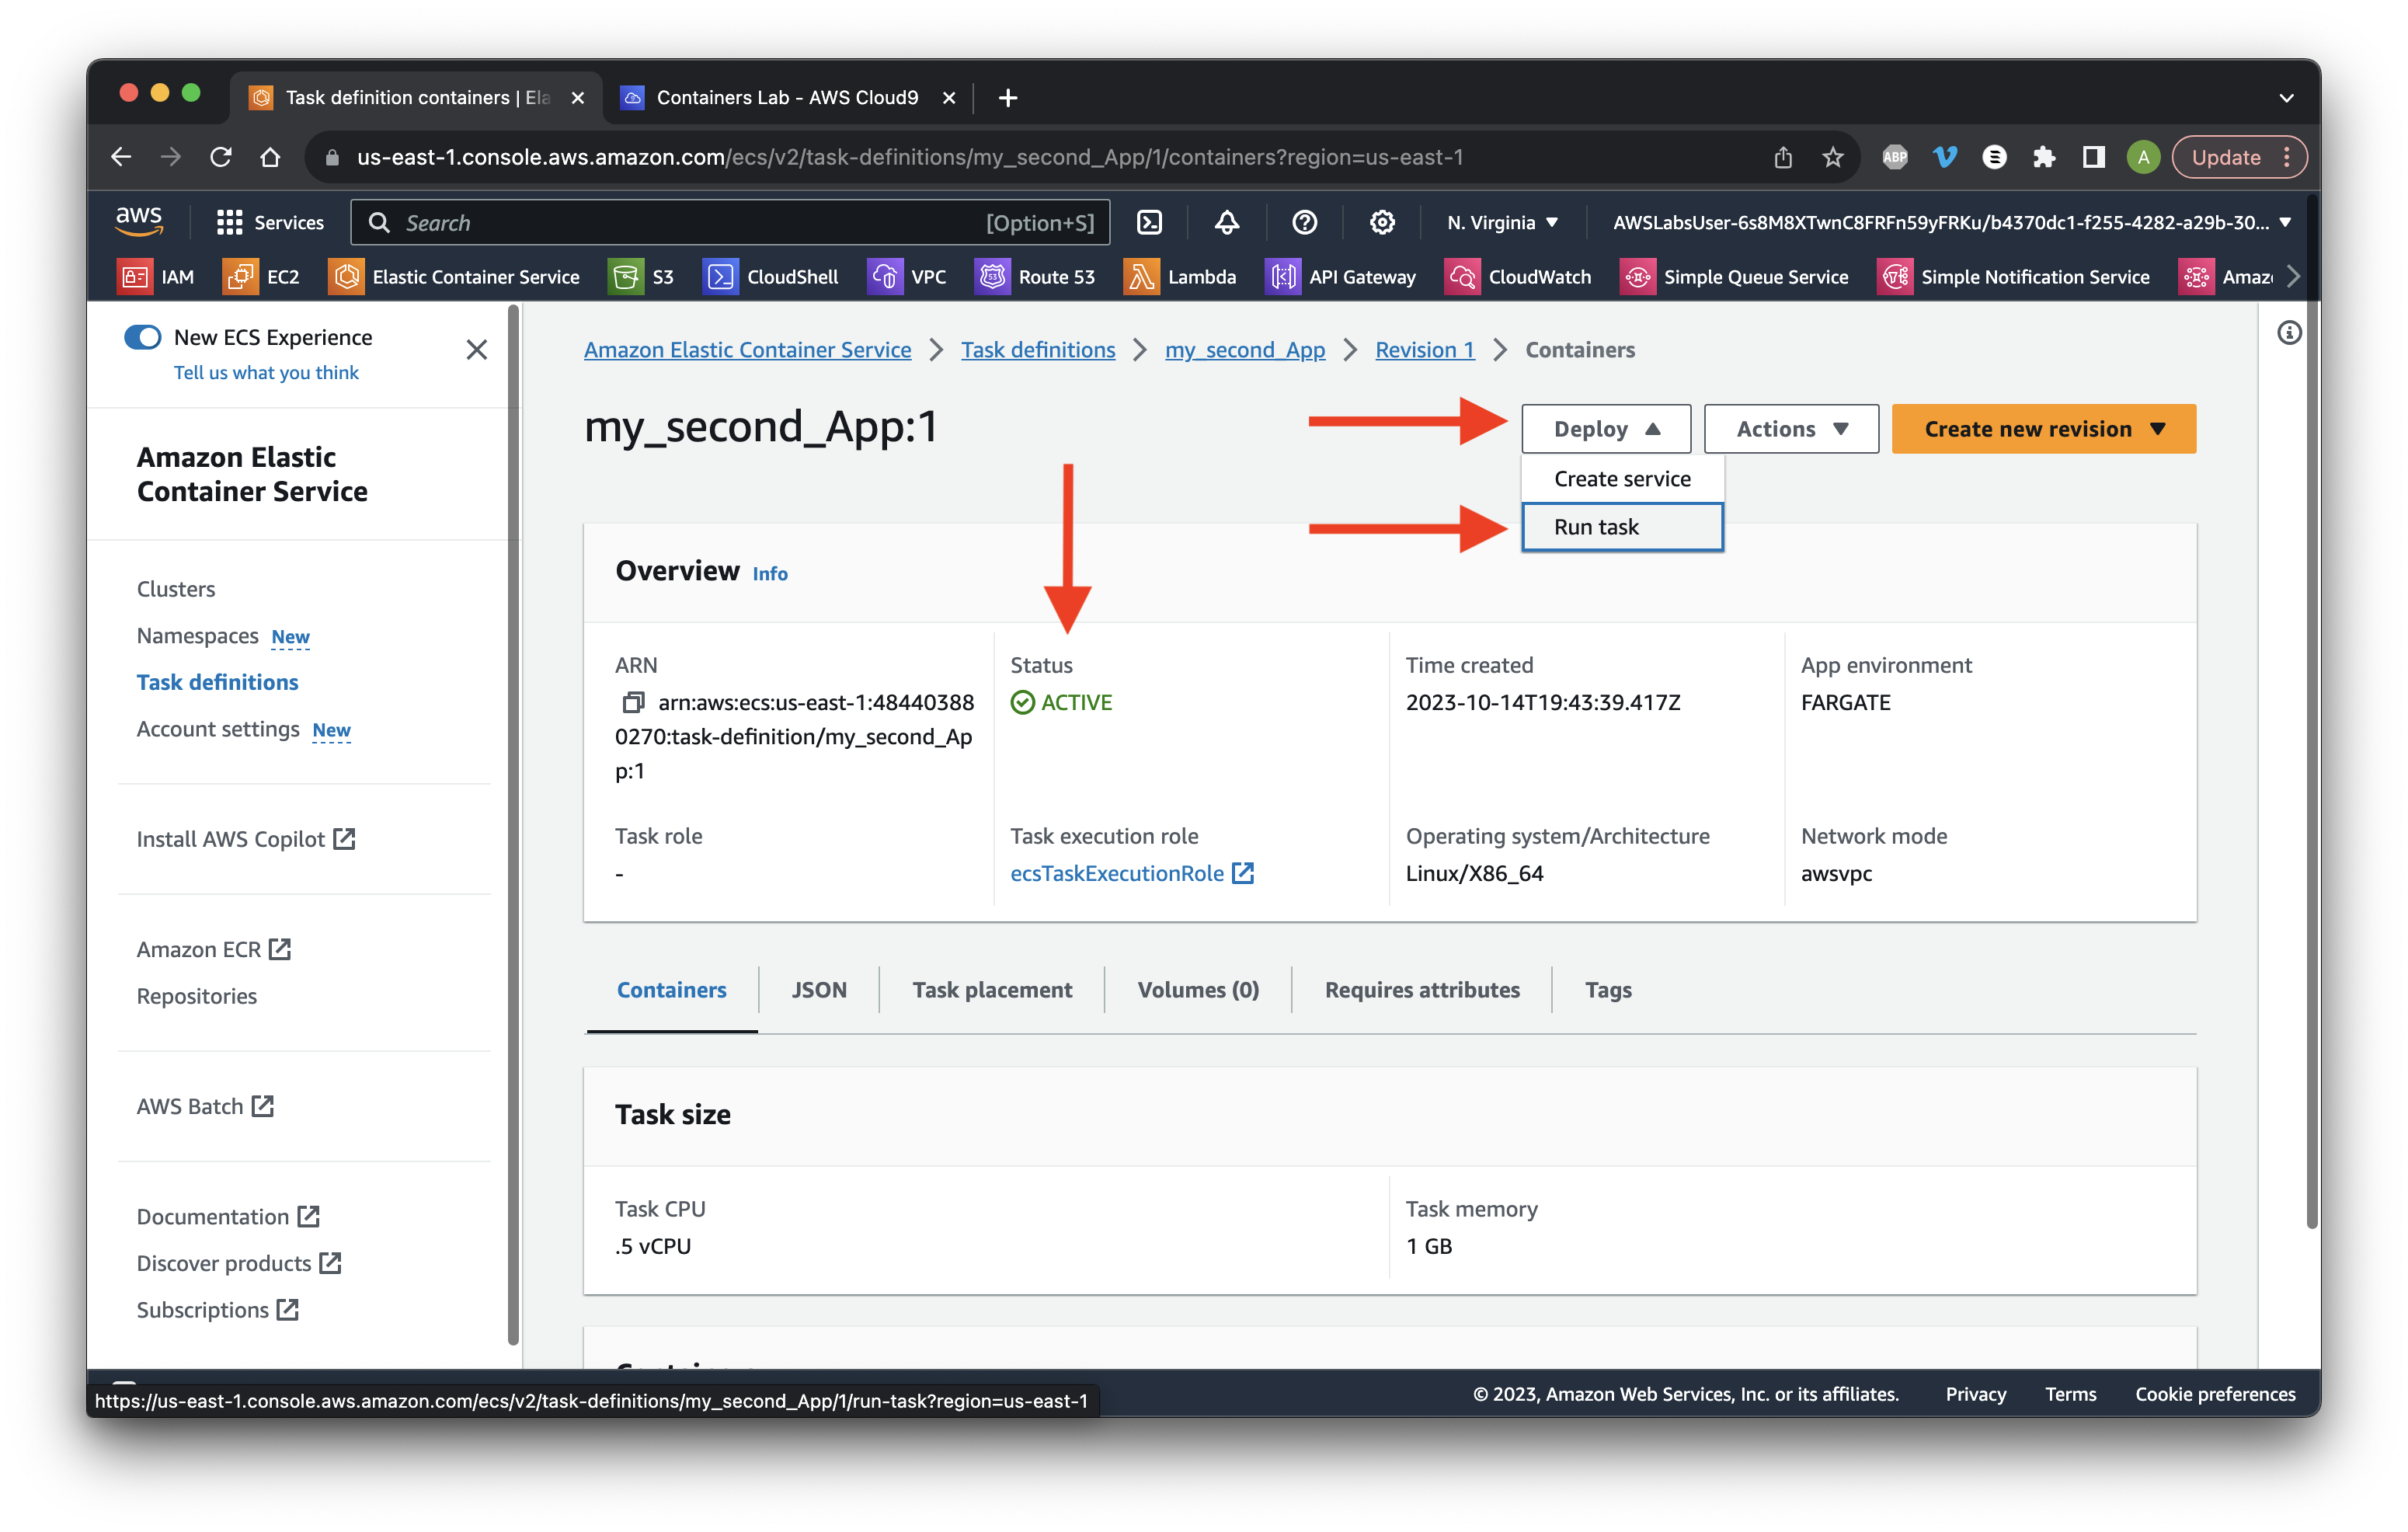
Task: Open the Tags tab
Action: coord(1608,989)
